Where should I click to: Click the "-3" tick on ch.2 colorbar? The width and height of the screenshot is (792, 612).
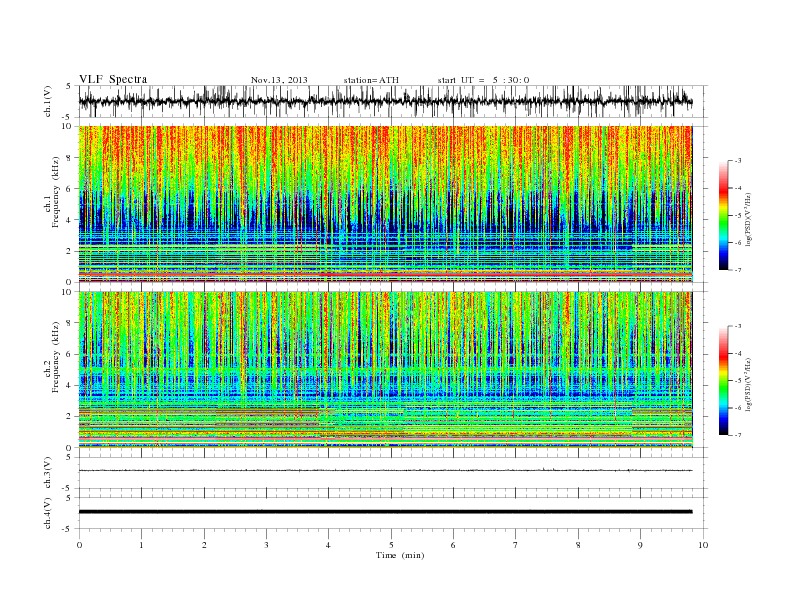pos(738,326)
